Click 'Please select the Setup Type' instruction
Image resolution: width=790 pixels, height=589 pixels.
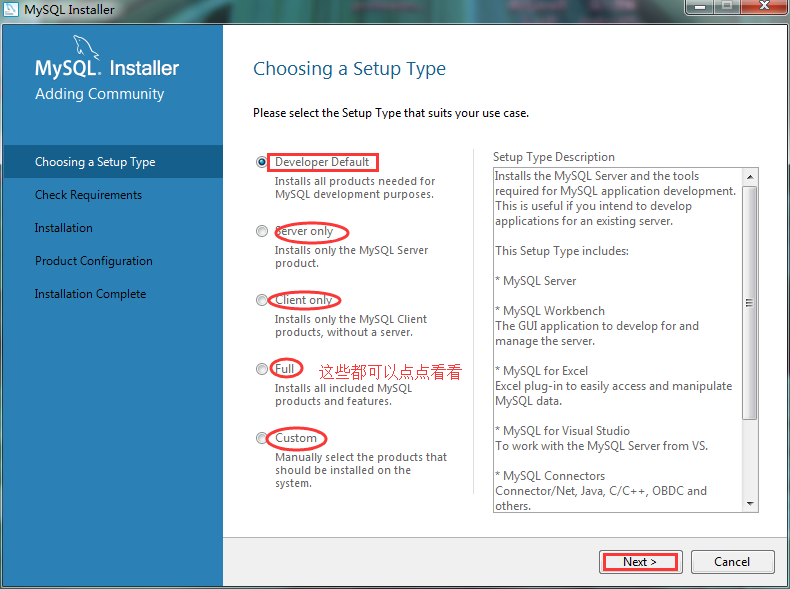pos(391,113)
